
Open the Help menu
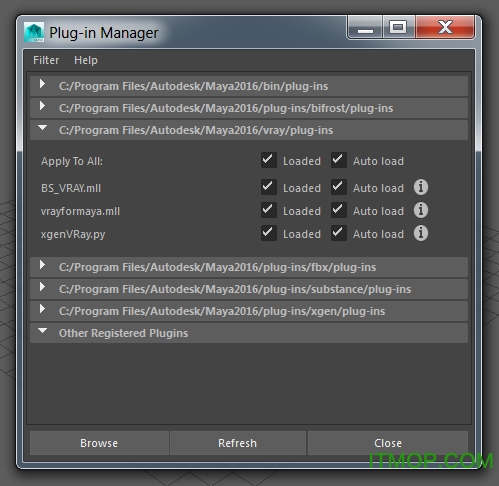pos(86,60)
